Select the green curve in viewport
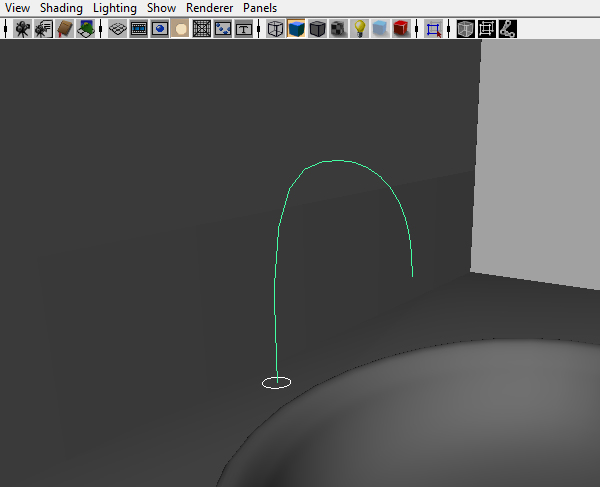 coord(275,291)
